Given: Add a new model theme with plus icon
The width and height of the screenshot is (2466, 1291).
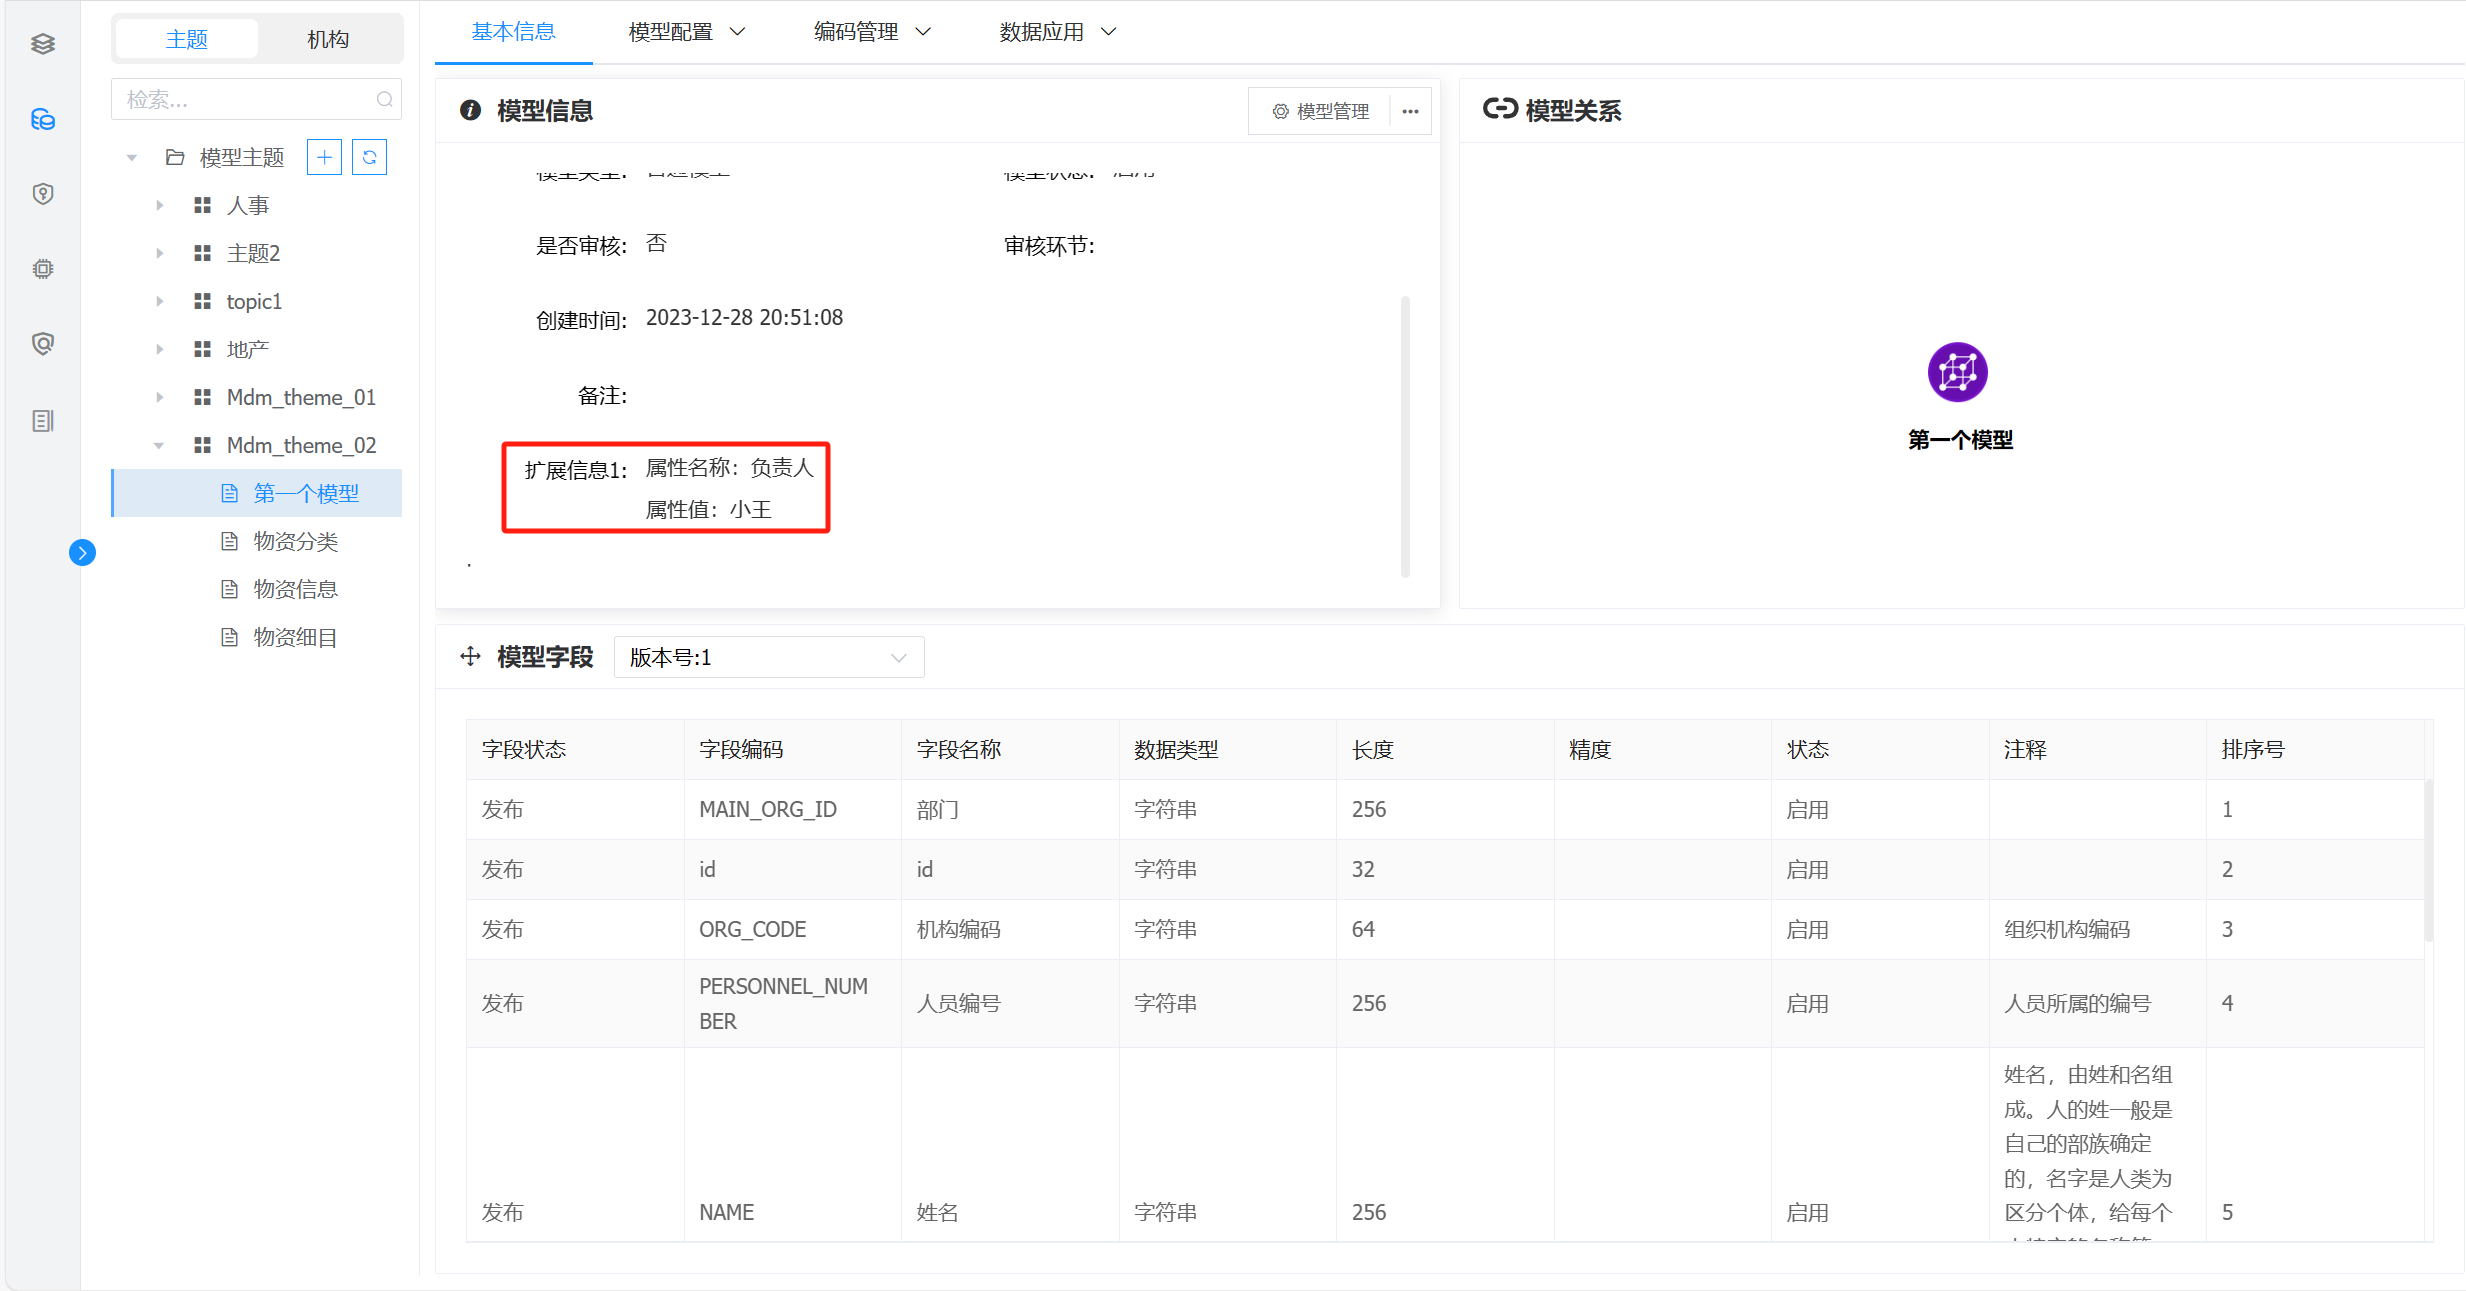Looking at the screenshot, I should click(x=324, y=157).
